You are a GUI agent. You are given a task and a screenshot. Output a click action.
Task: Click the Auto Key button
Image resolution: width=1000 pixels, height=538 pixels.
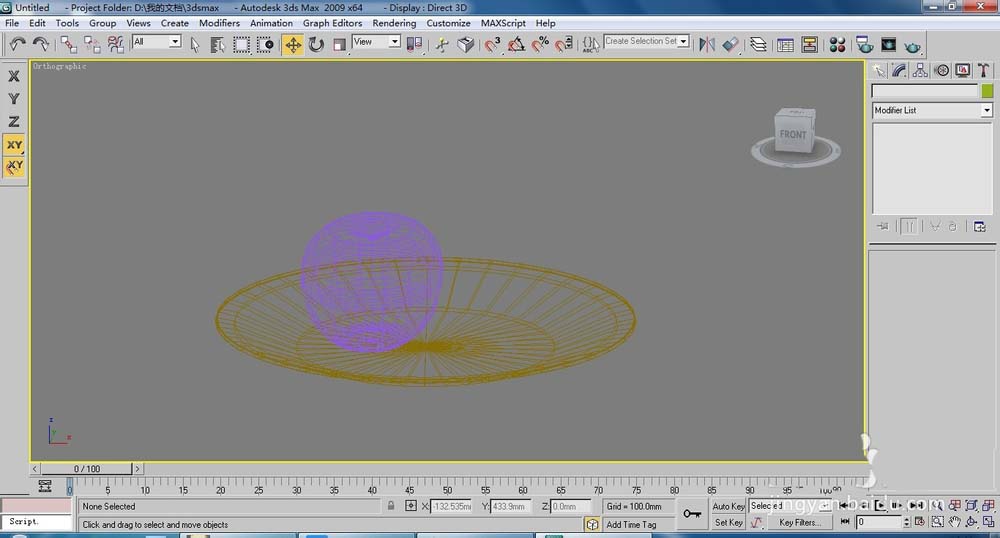(728, 506)
